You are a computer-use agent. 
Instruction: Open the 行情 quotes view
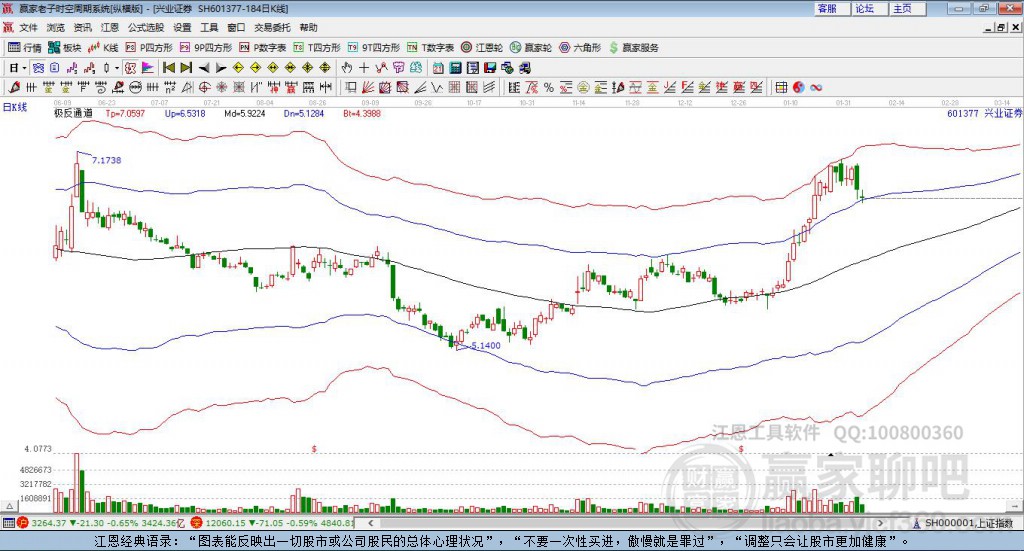click(24, 48)
